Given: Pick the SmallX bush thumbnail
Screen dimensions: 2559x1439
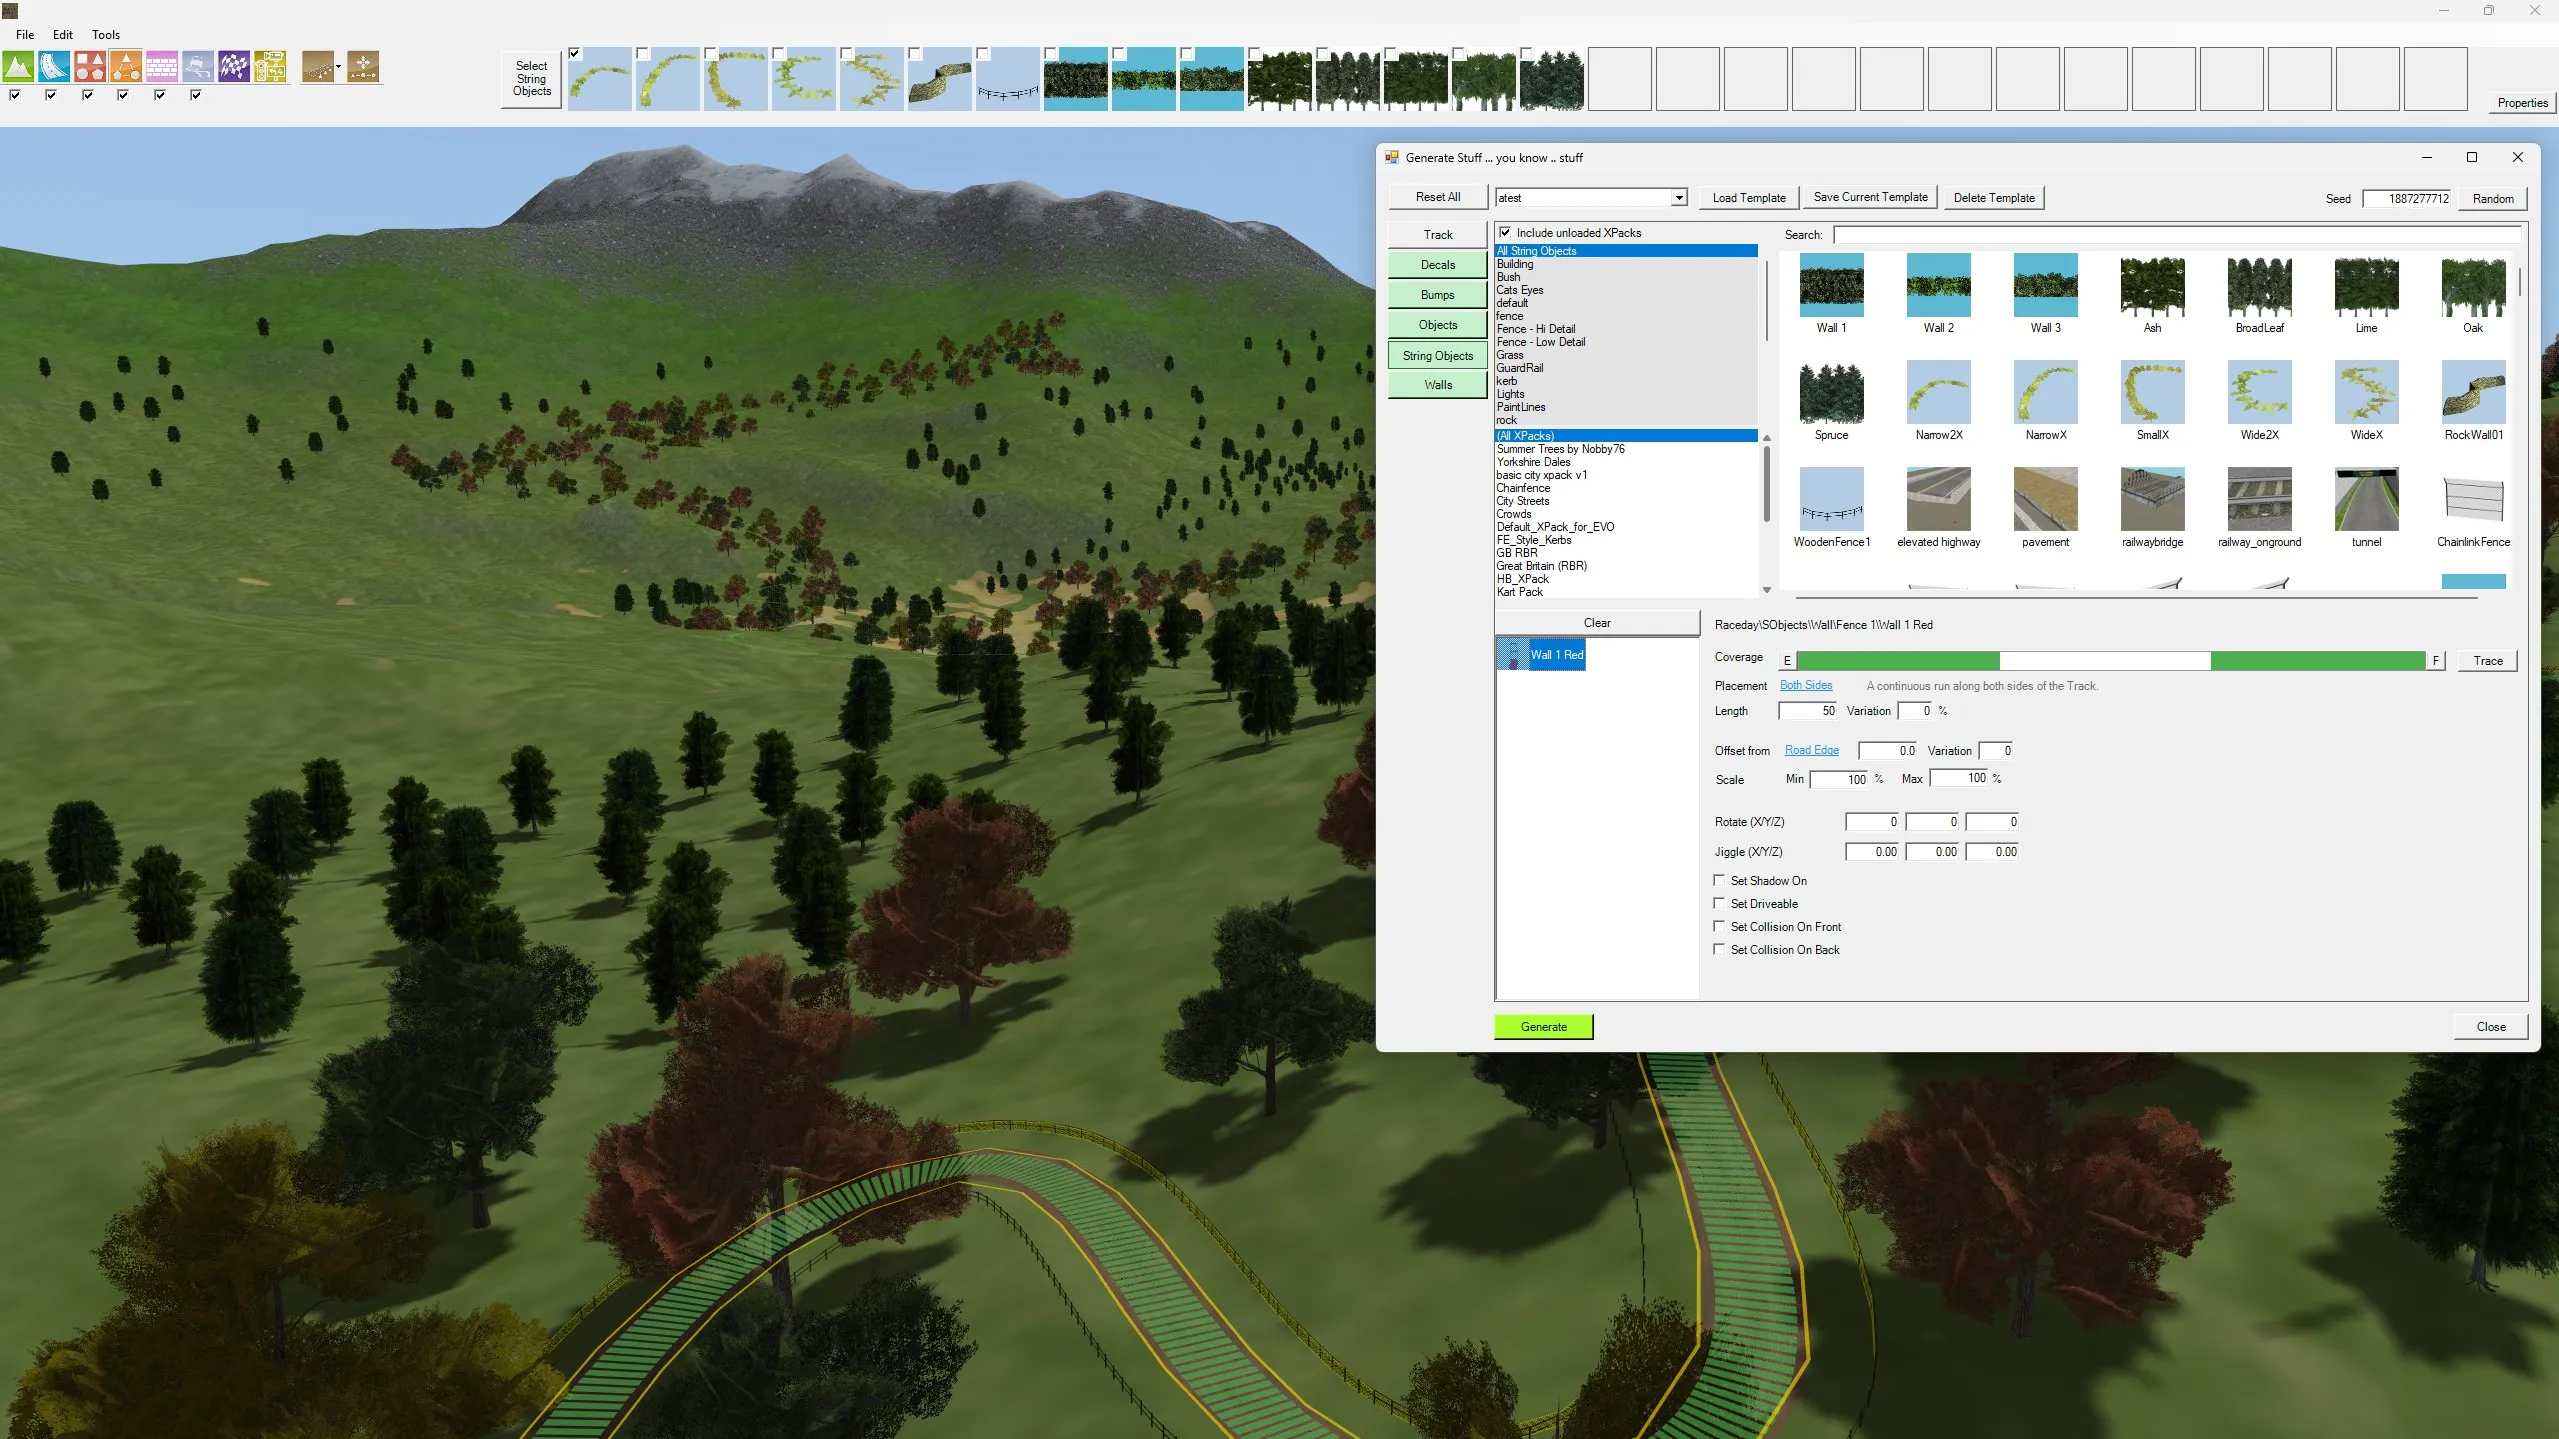Looking at the screenshot, I should [x=2152, y=392].
